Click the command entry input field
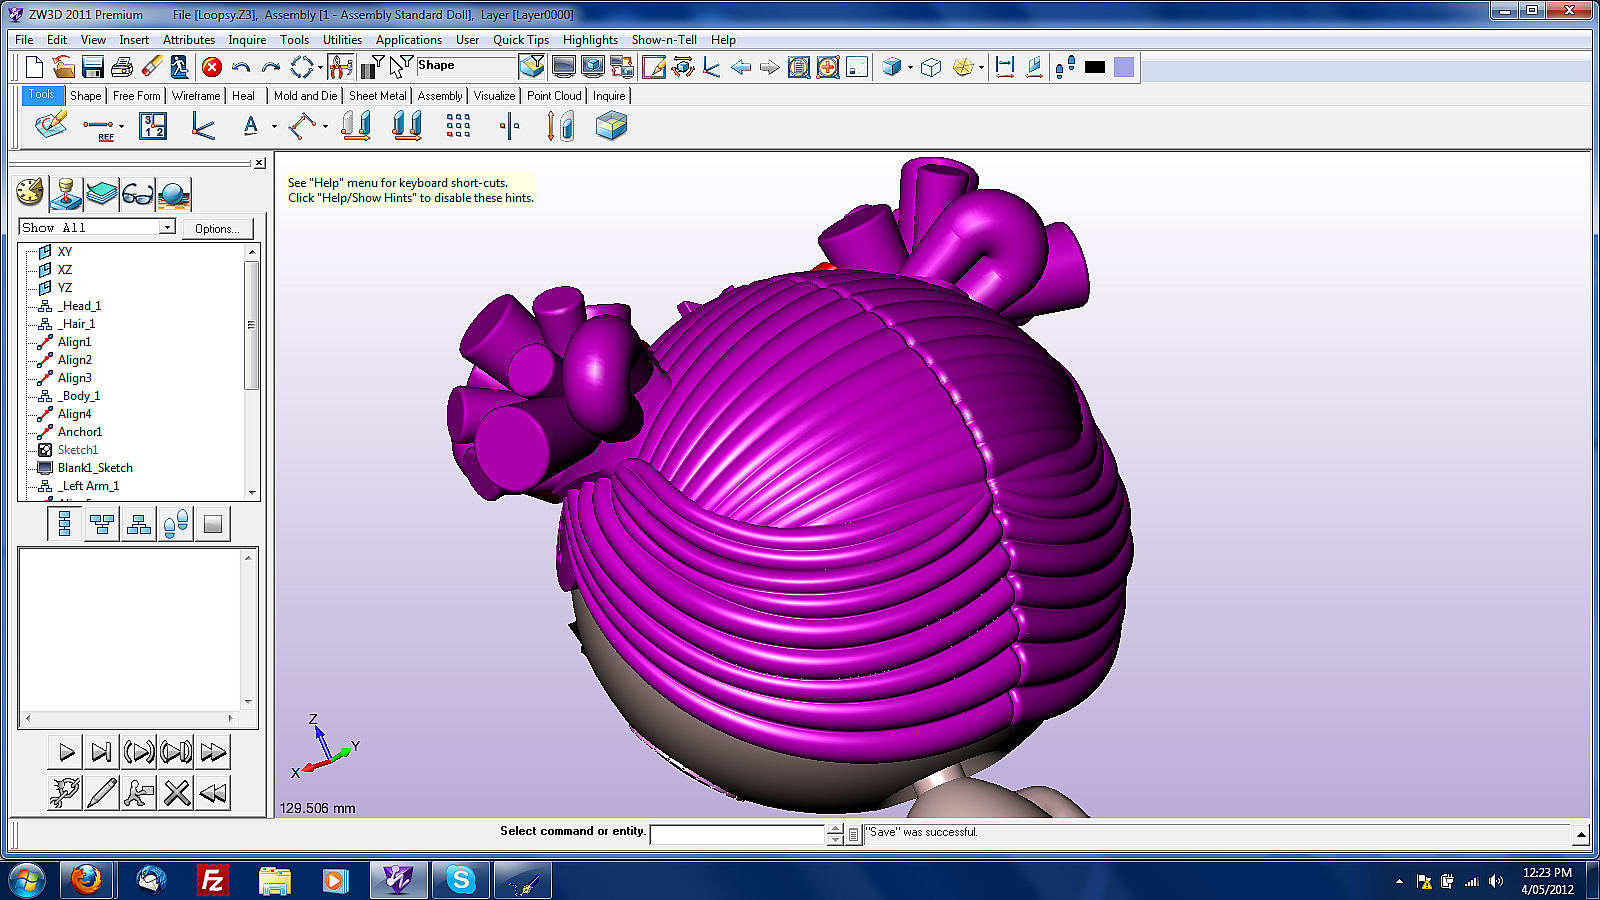1600x900 pixels. 738,834
